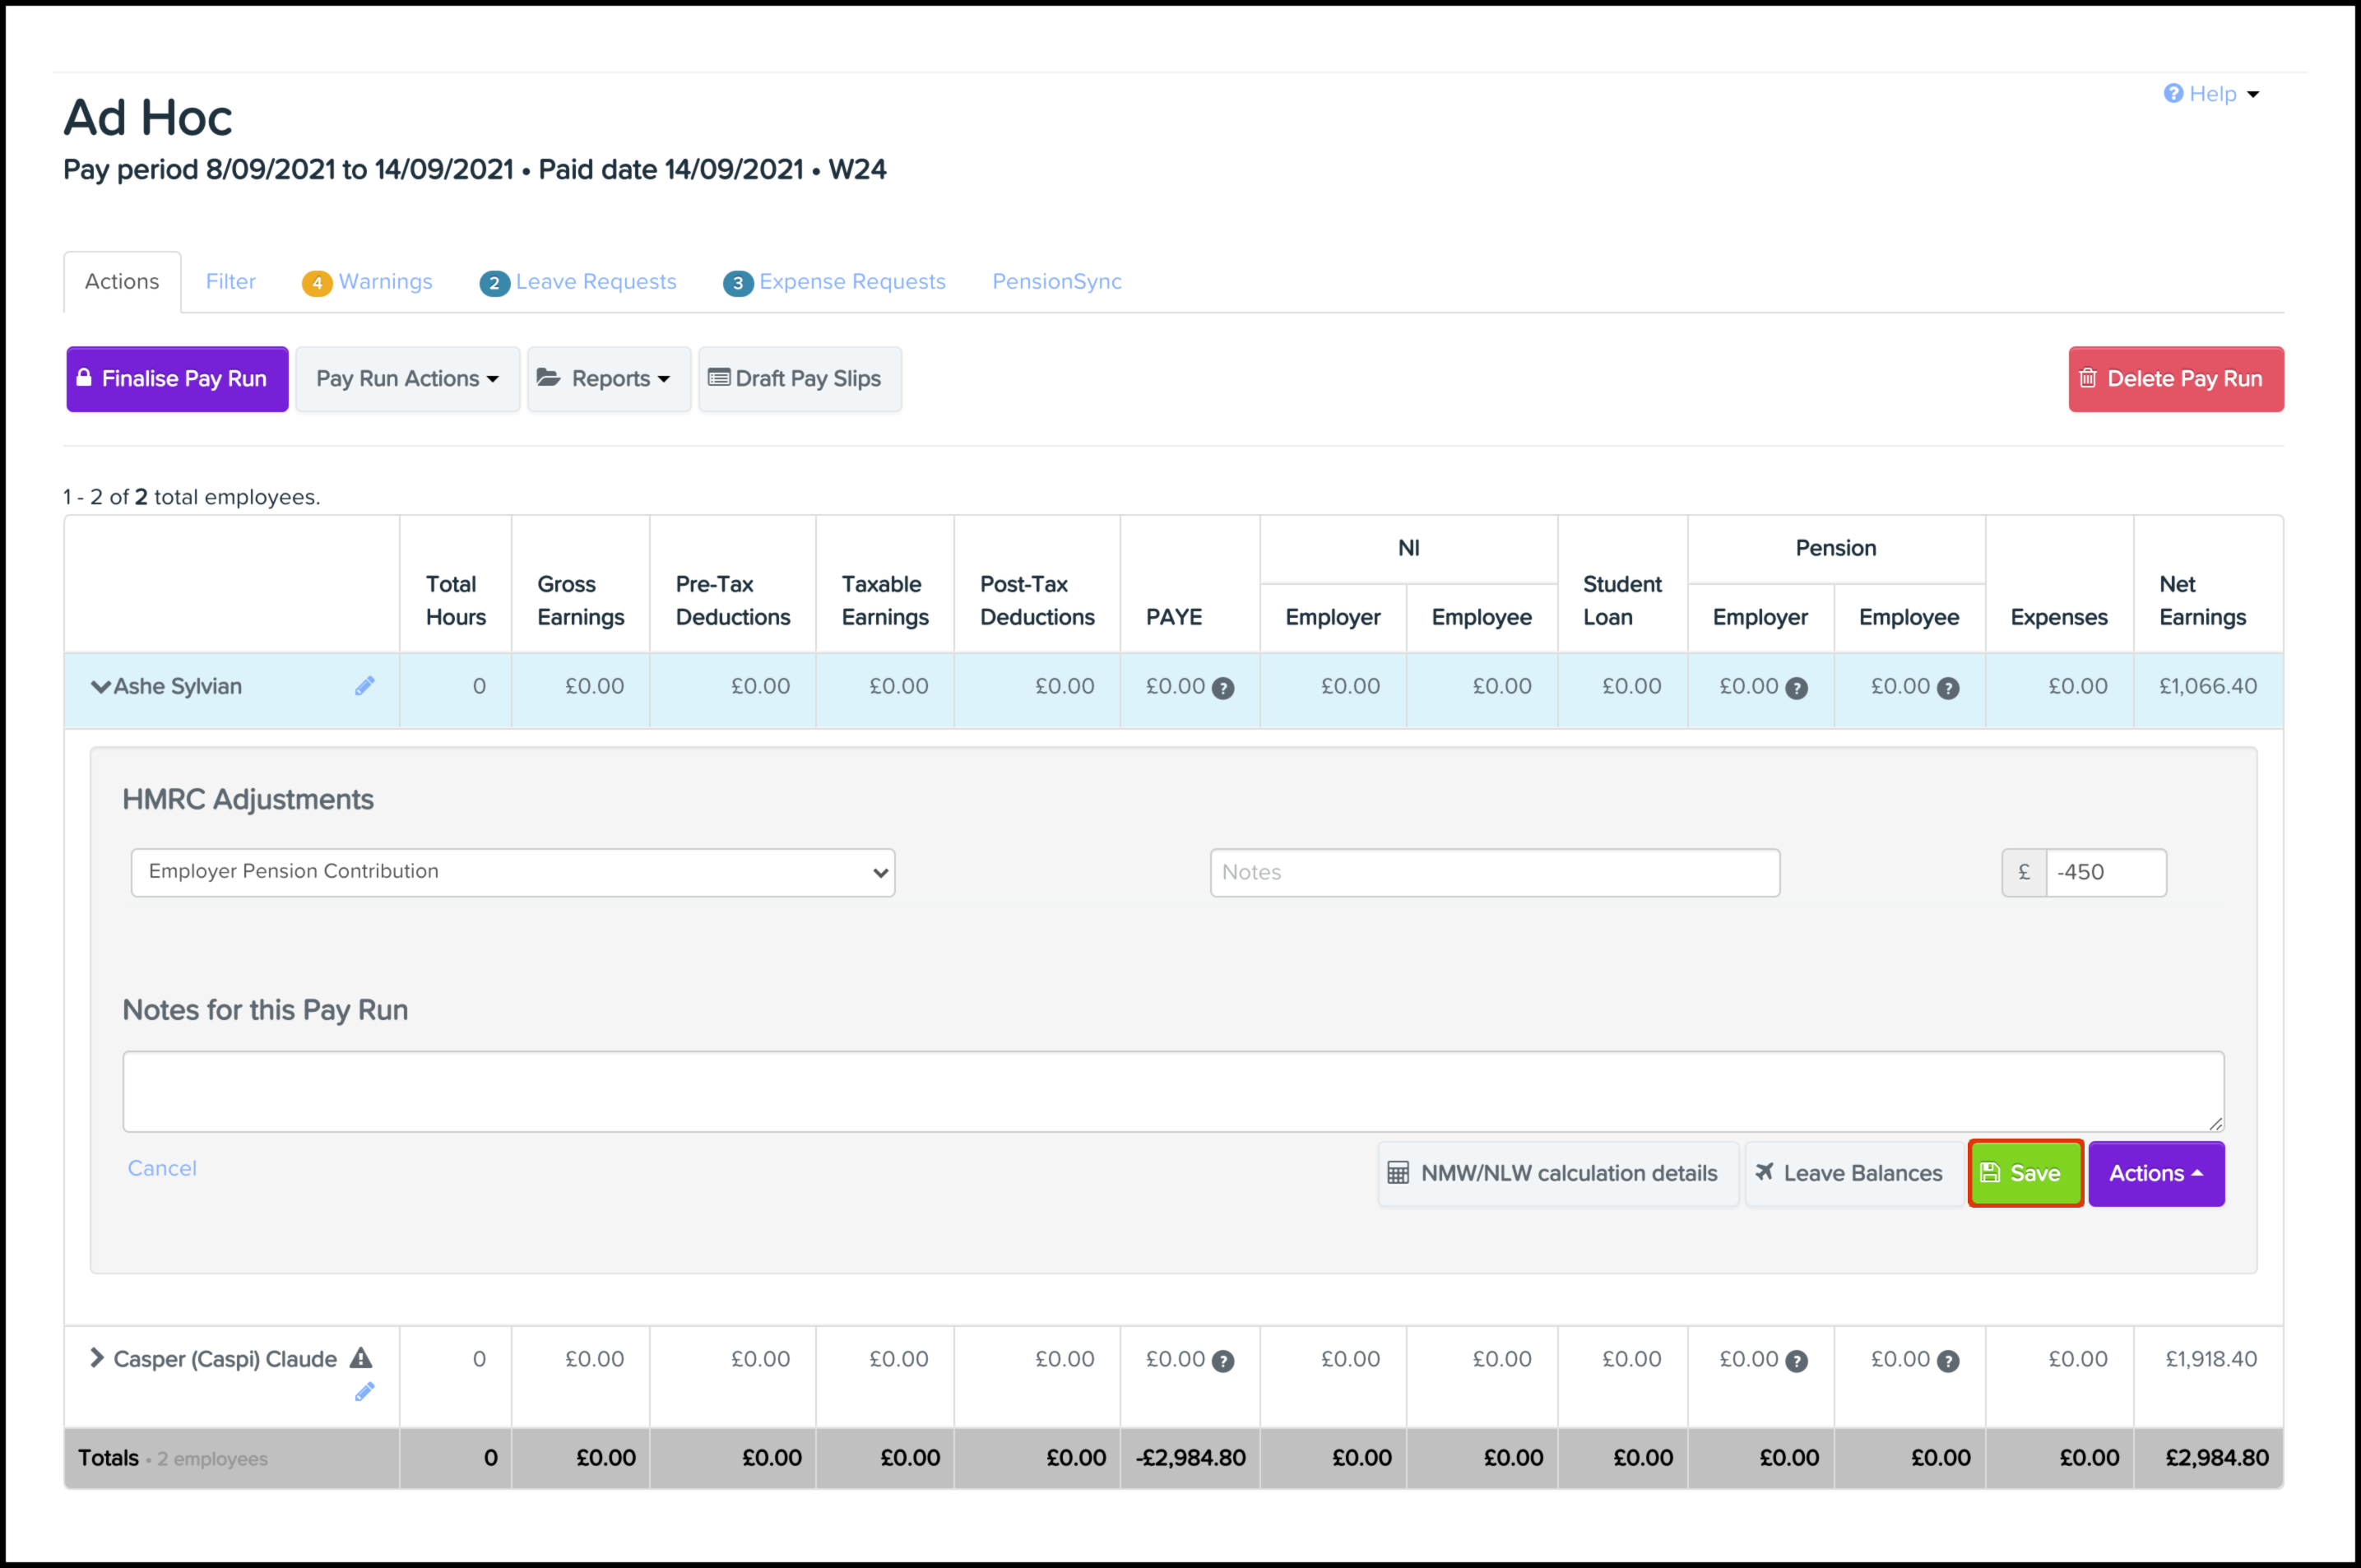Click Casper Claude's edit pencil icon
The image size is (2361, 1568).
click(364, 1392)
